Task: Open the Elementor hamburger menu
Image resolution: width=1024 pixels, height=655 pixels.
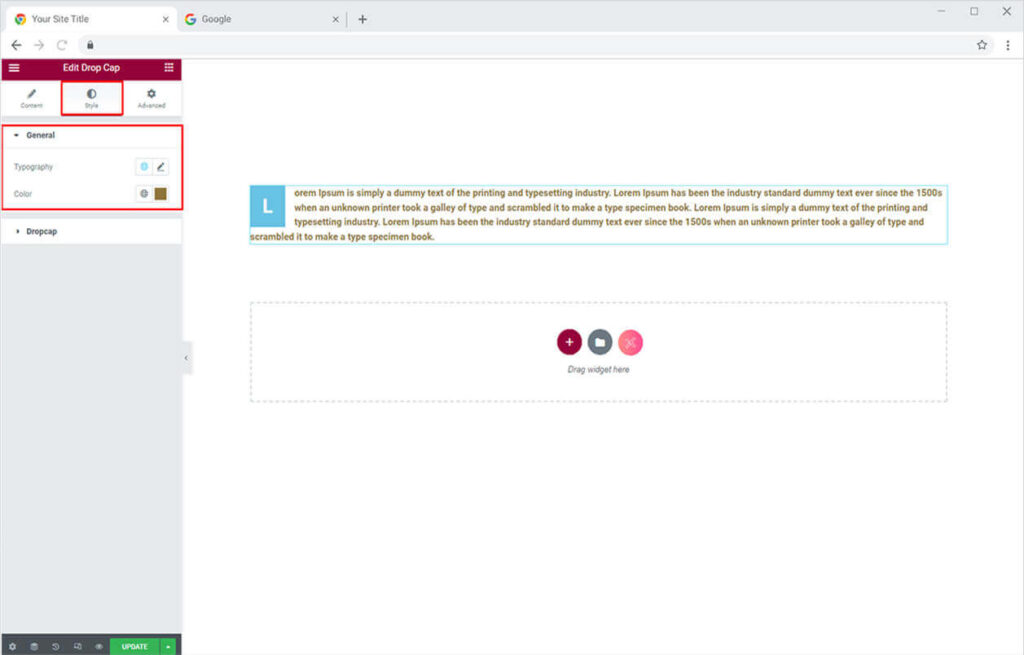Action: coord(14,68)
